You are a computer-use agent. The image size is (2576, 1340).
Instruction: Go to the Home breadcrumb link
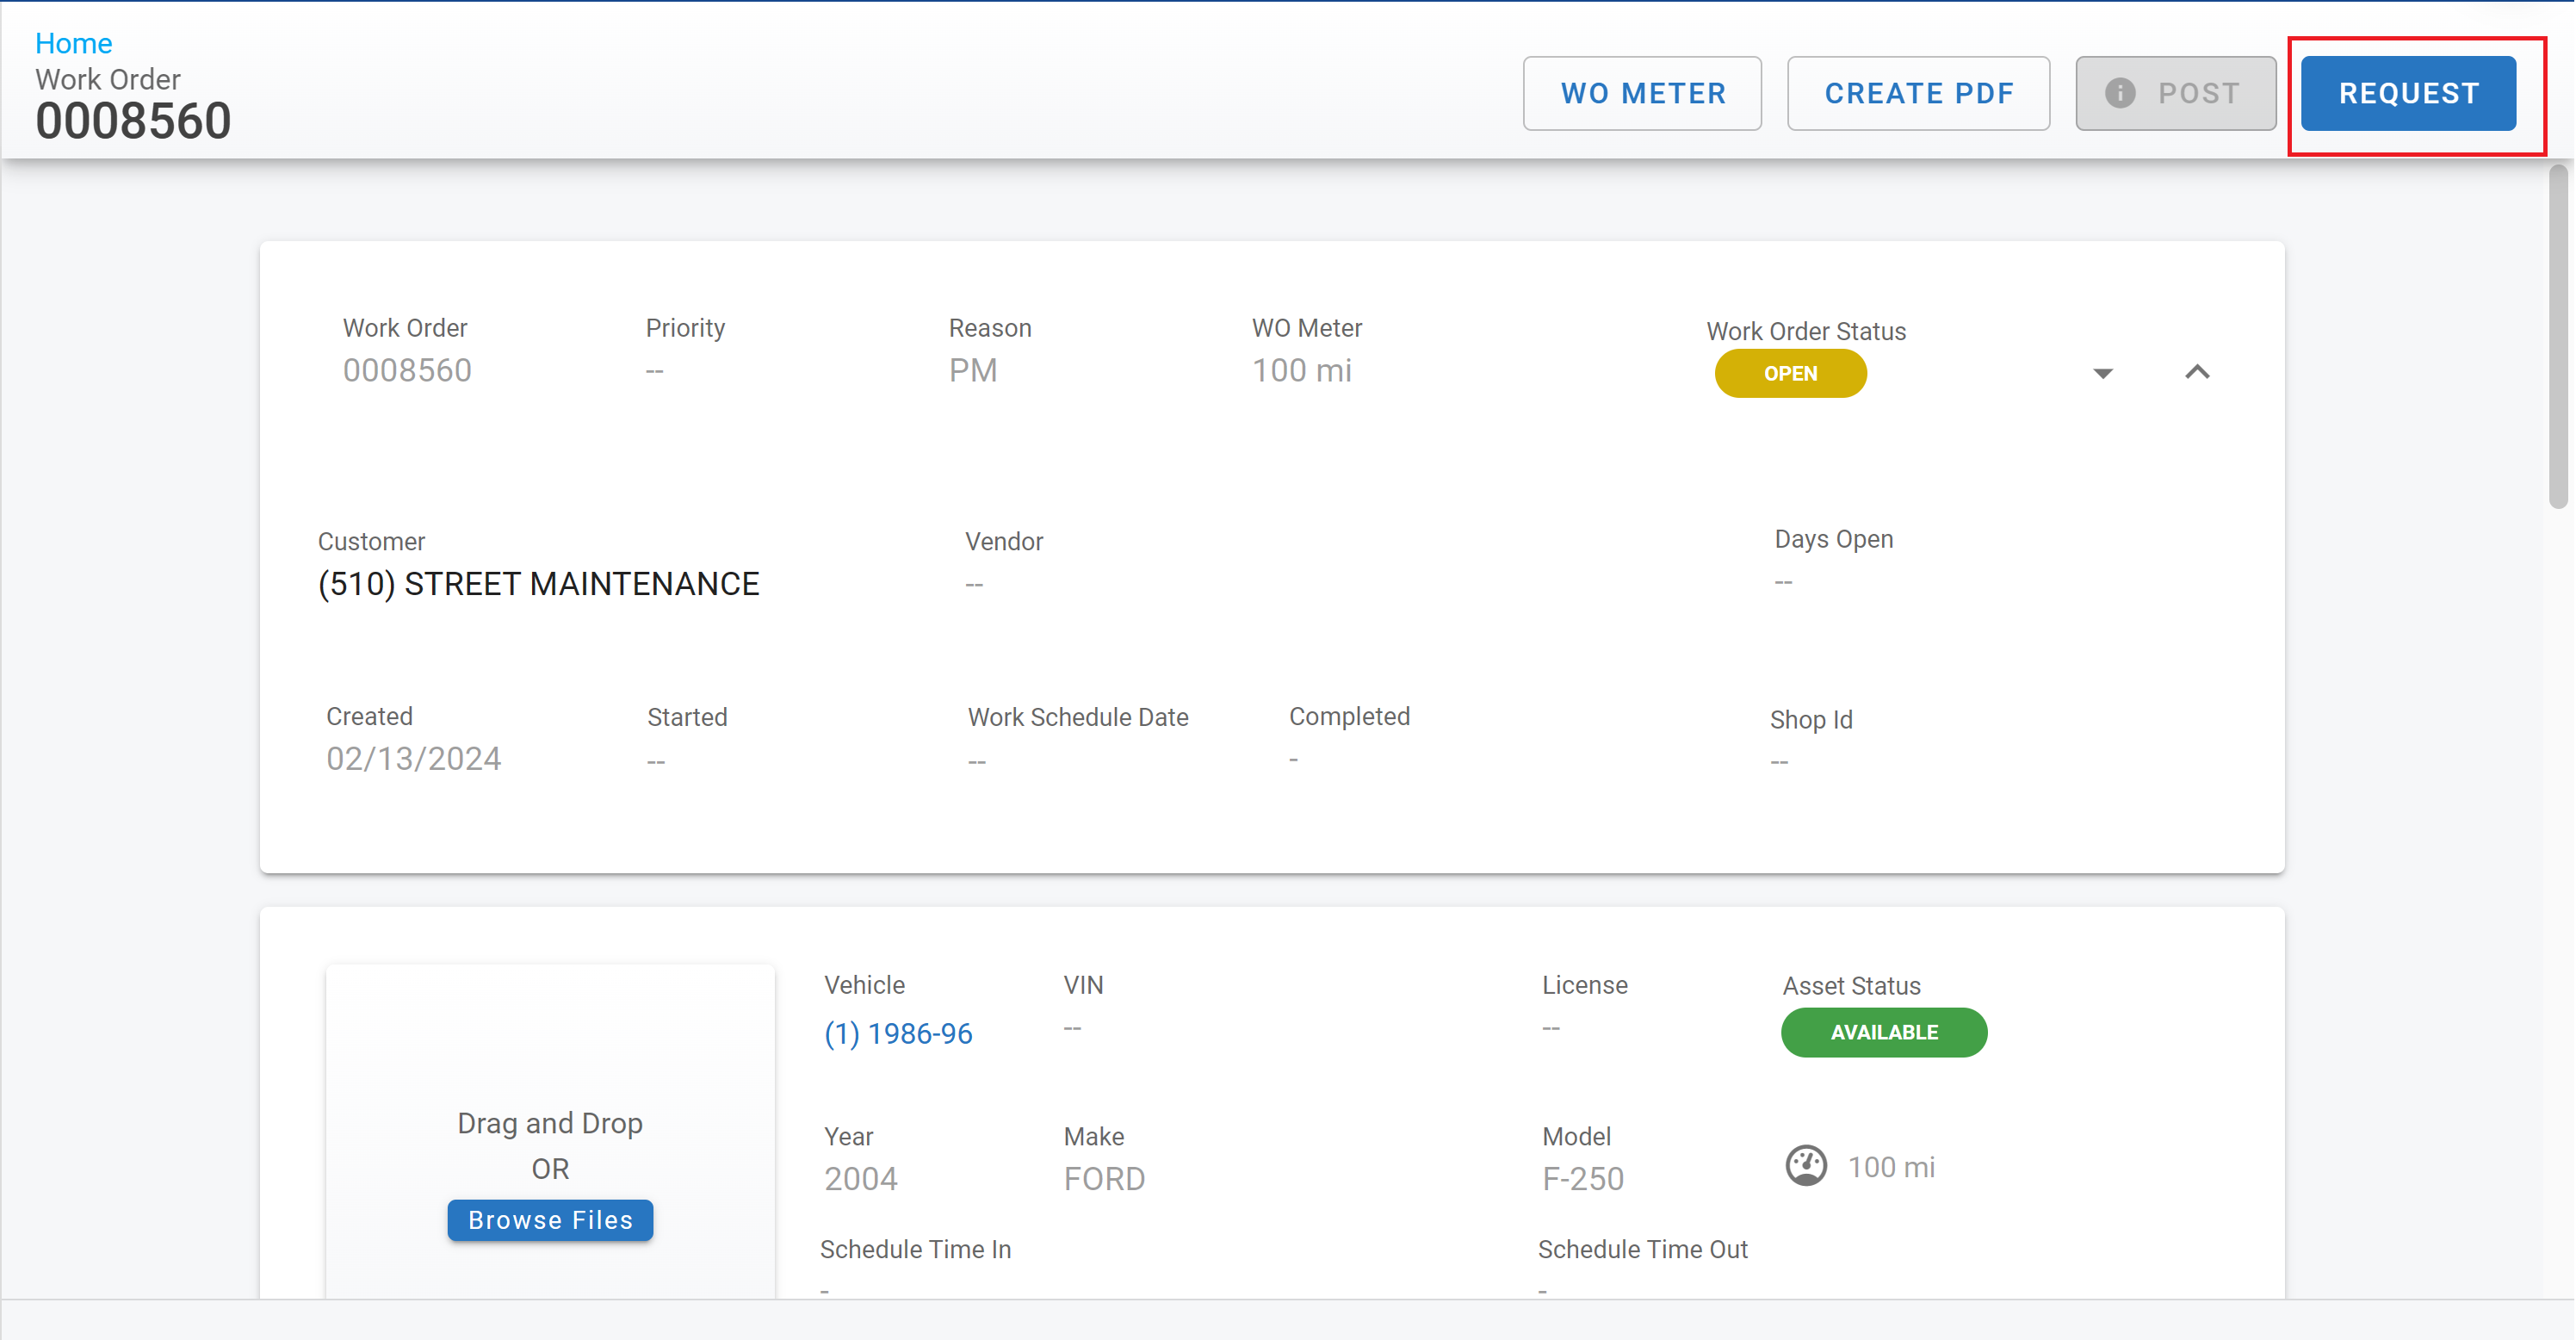(73, 43)
